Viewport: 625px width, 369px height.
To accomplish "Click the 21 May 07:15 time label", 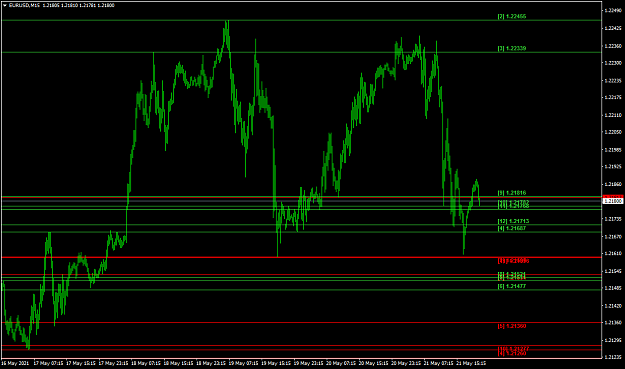I will click(x=438, y=363).
